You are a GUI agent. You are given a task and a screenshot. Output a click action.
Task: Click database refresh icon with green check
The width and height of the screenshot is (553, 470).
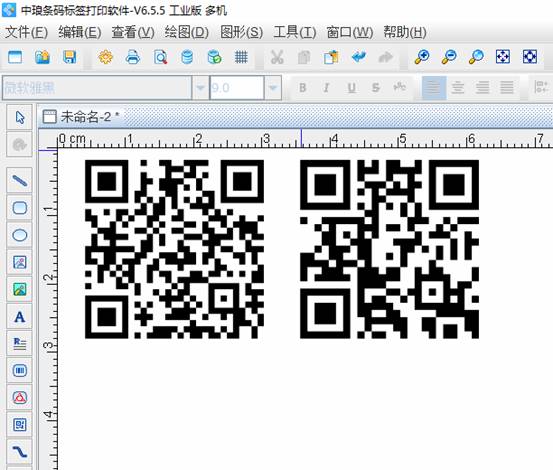(x=214, y=57)
